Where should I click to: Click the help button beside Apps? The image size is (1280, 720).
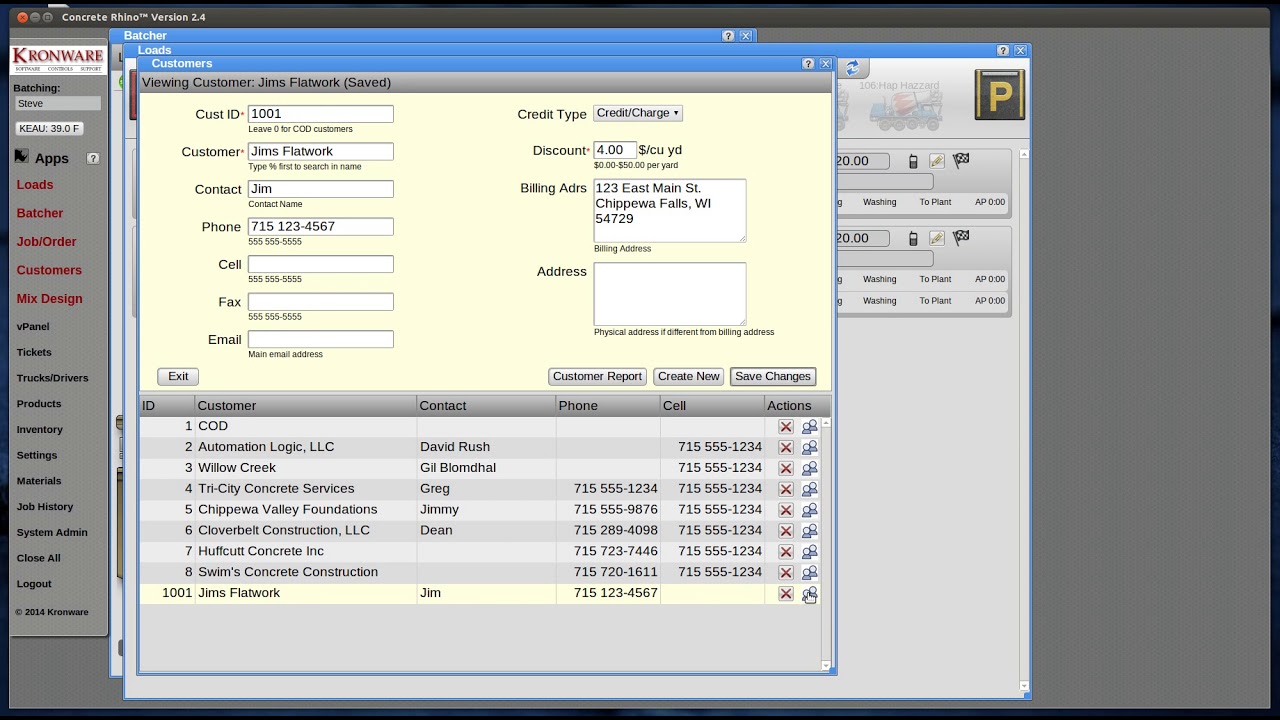pyautogui.click(x=93, y=158)
